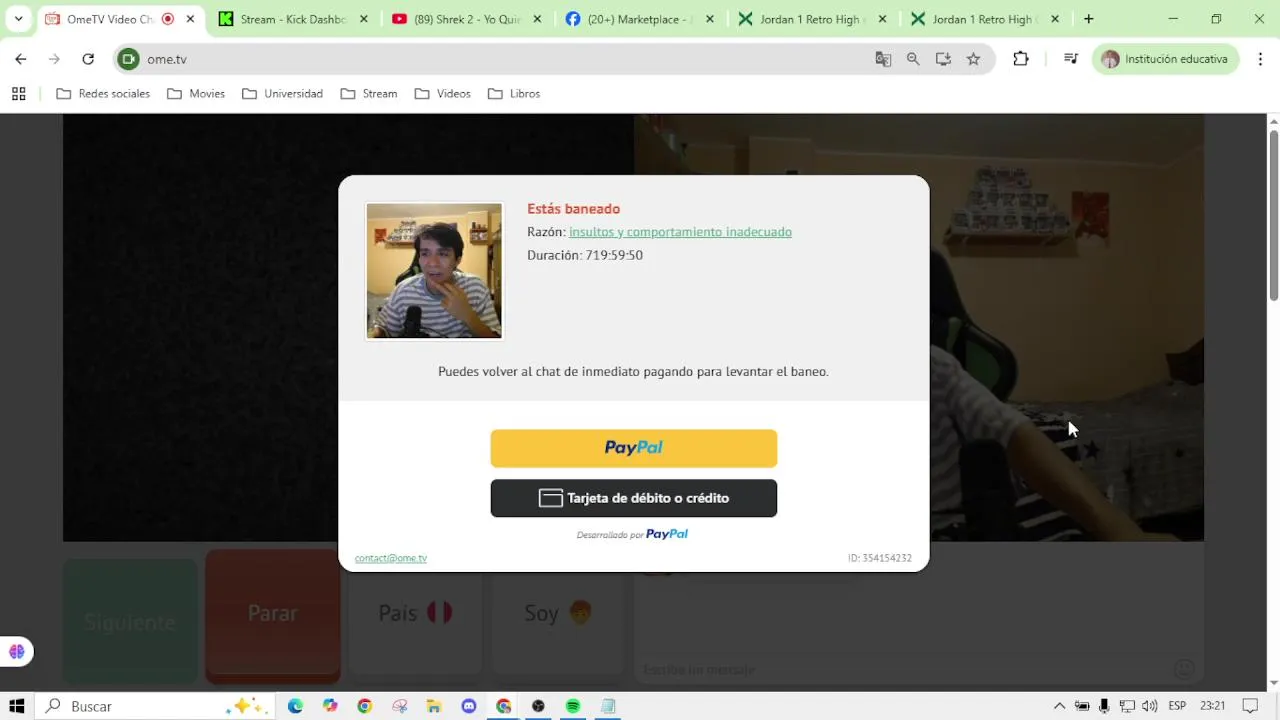Open the apps grid in bookmarks bar
The image size is (1280, 720).
[x=18, y=94]
